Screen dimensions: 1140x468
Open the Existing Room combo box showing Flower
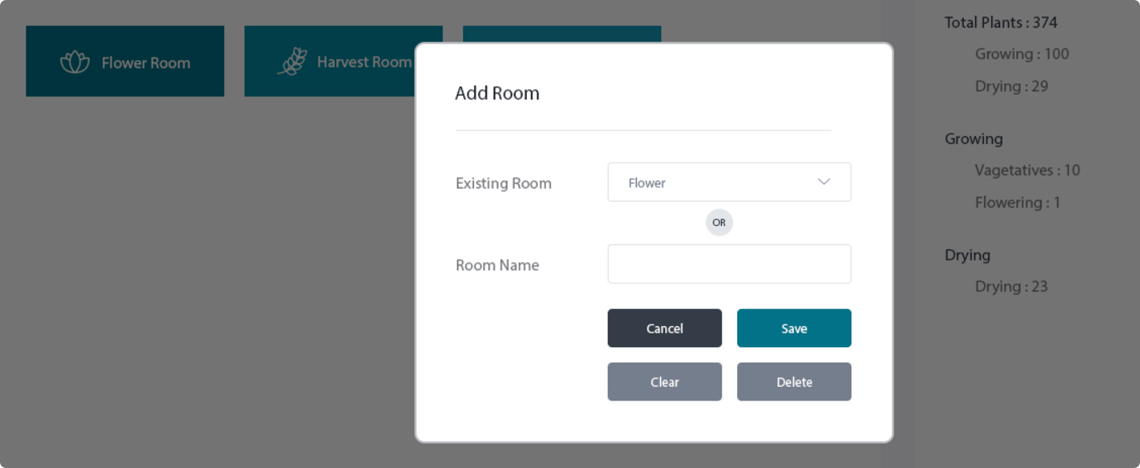[x=729, y=182]
